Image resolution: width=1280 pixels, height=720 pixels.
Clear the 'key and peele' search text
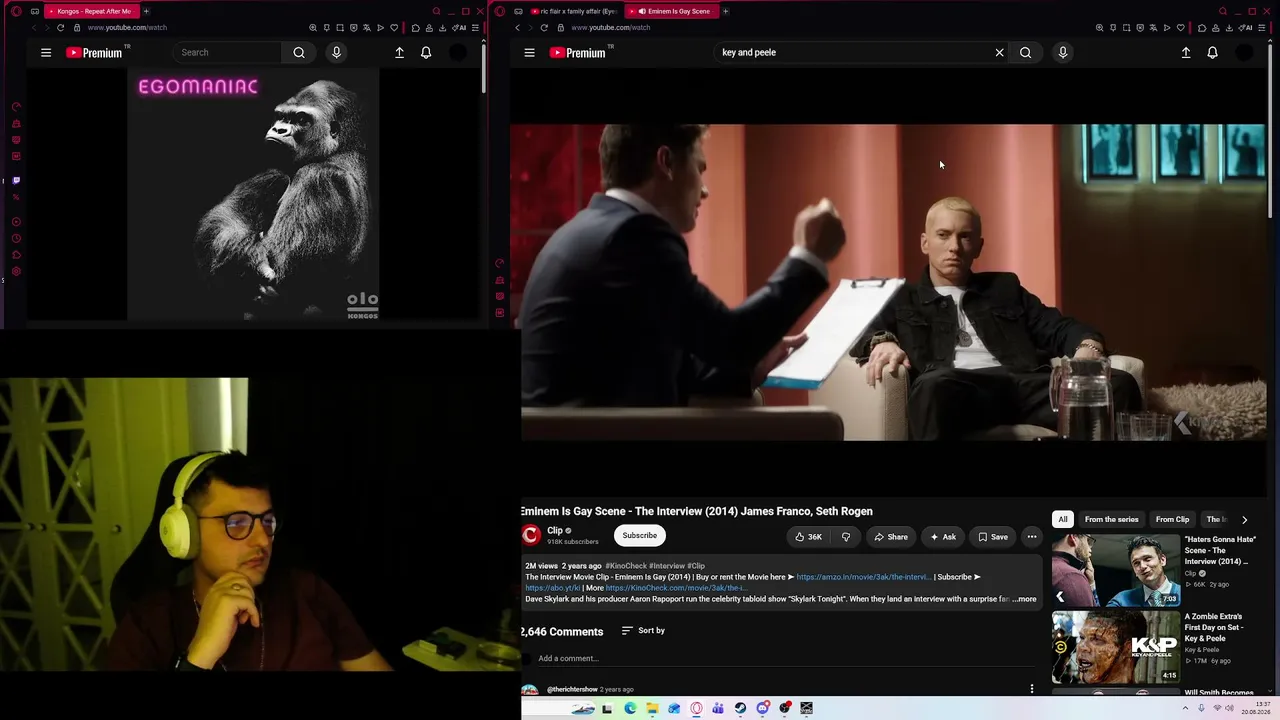(x=999, y=53)
